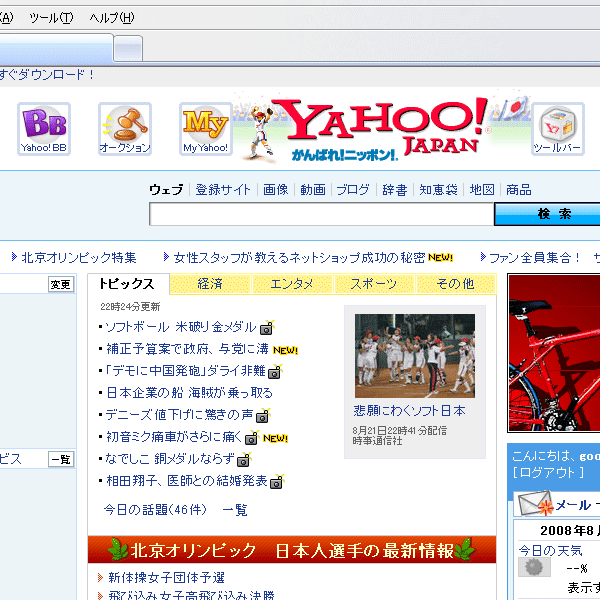Open the オークション gavel icon
Viewport: 600px width, 600px height.
pos(125,129)
